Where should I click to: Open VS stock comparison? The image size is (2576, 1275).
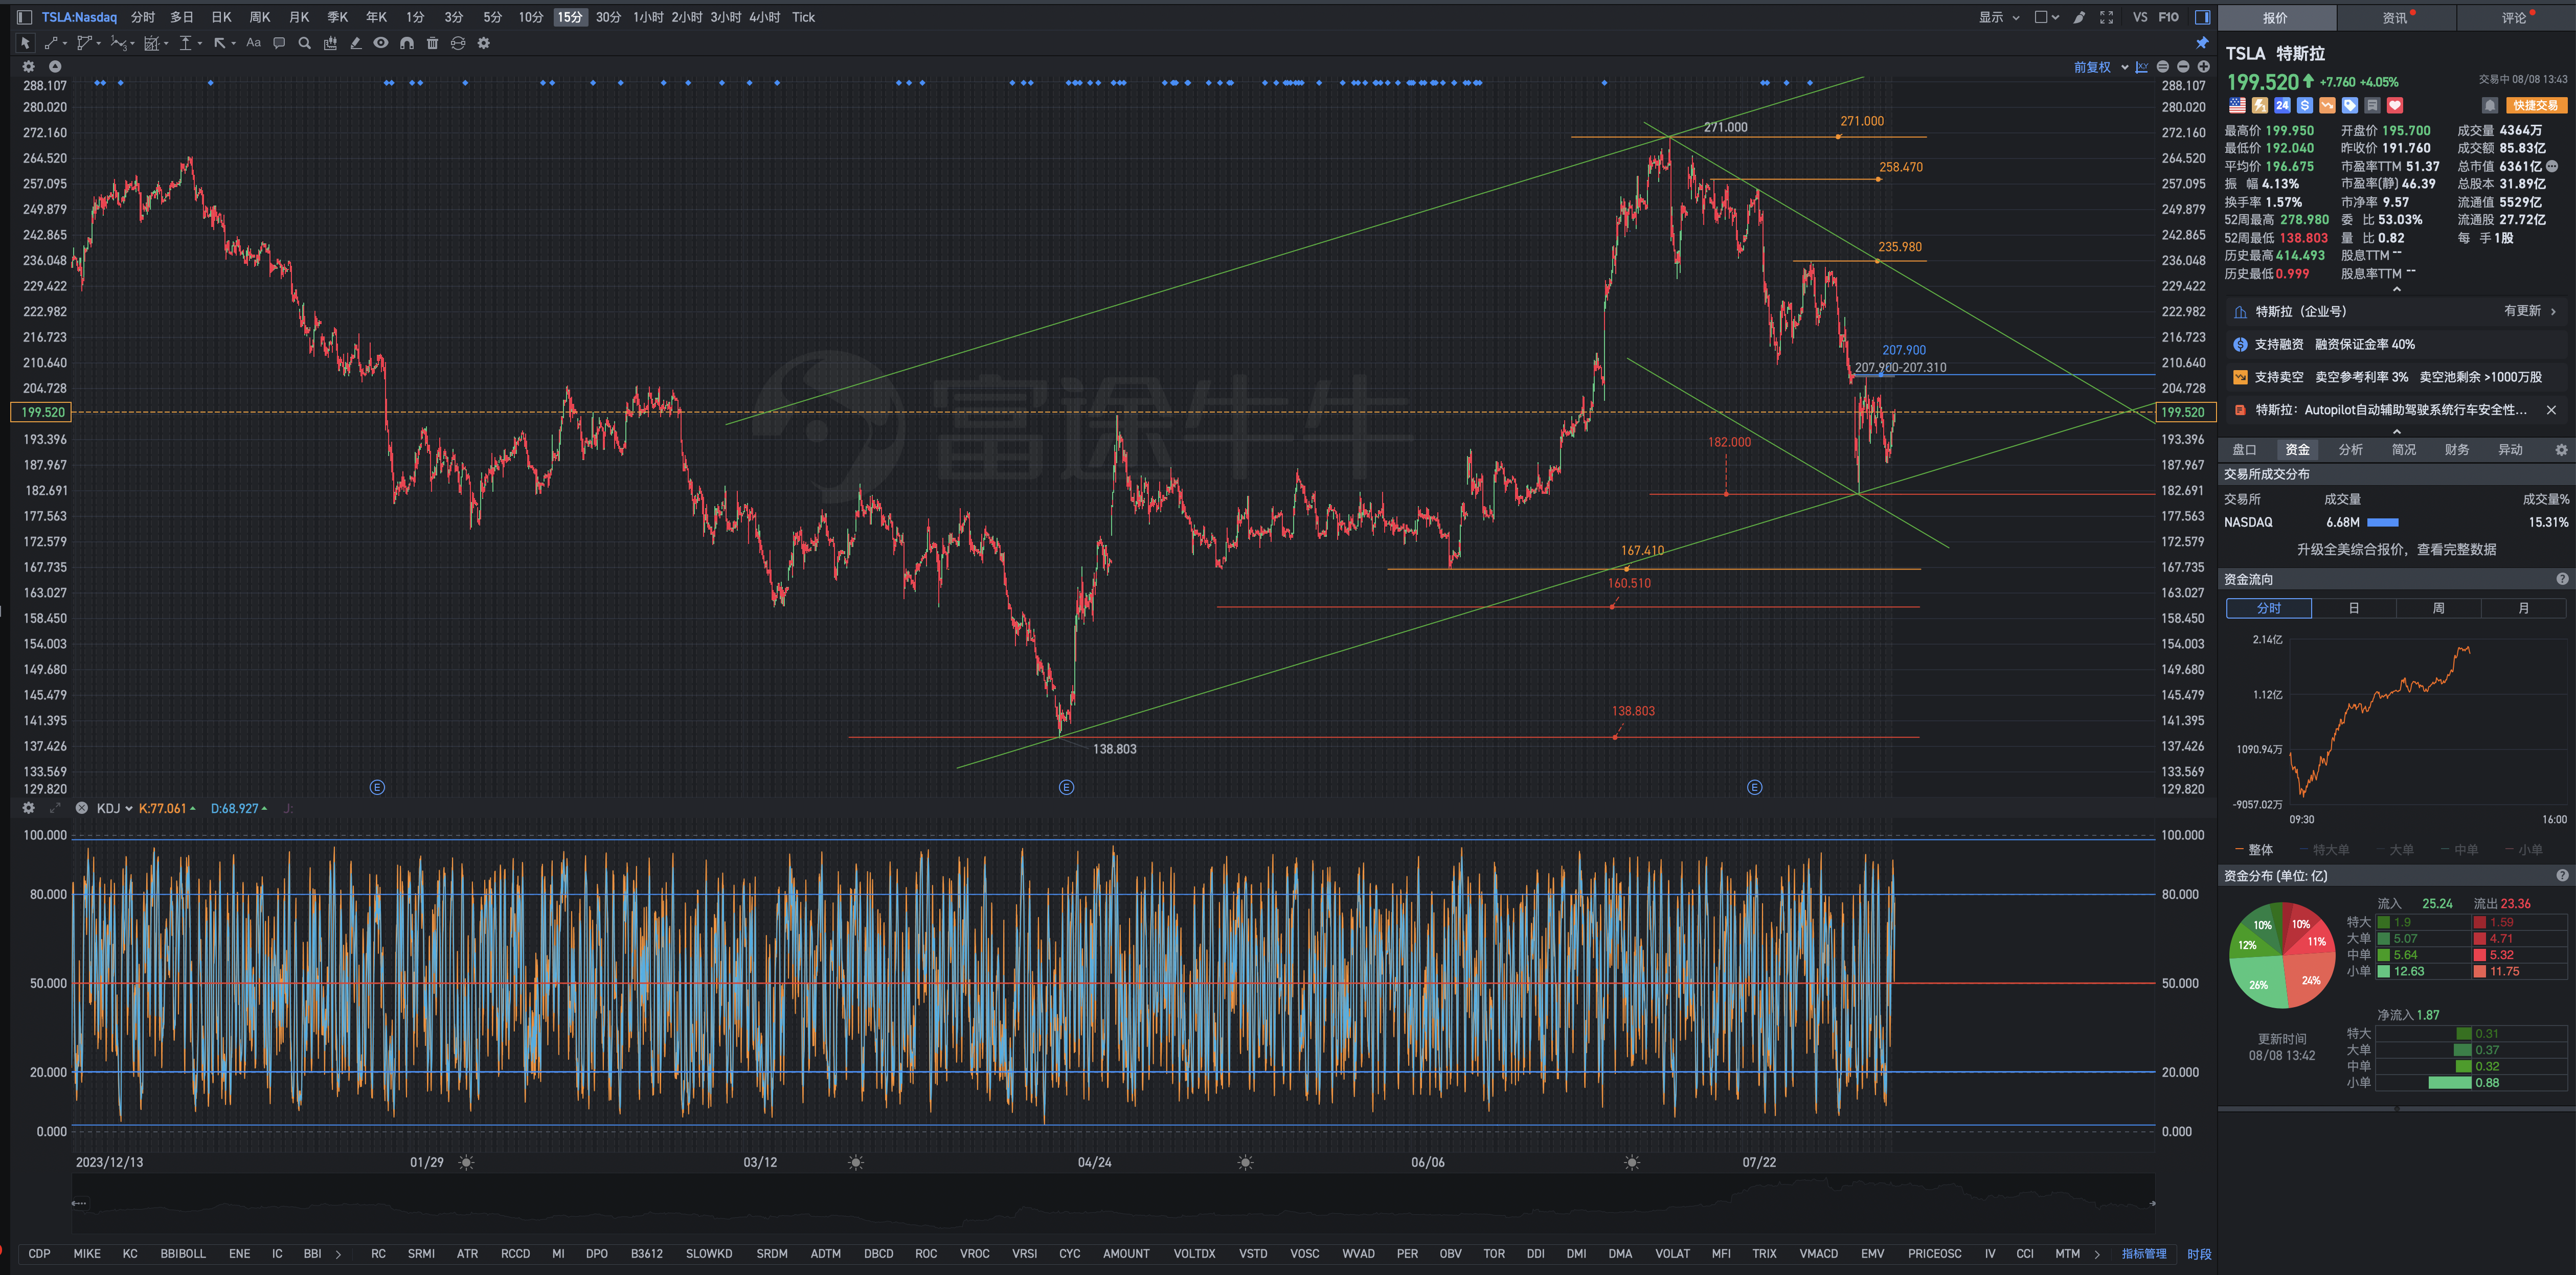[x=2139, y=17]
